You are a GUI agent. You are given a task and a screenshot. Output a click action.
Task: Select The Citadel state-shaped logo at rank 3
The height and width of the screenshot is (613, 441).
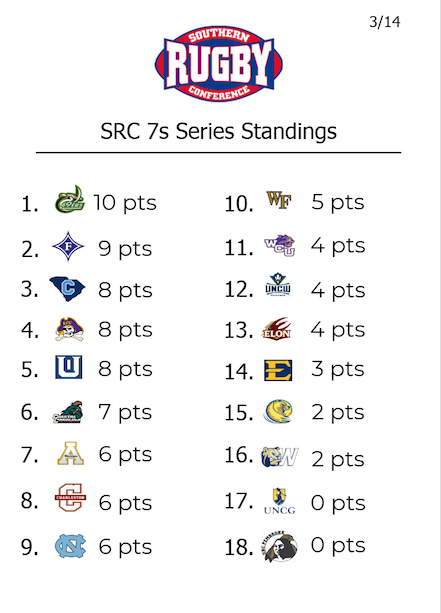click(67, 289)
